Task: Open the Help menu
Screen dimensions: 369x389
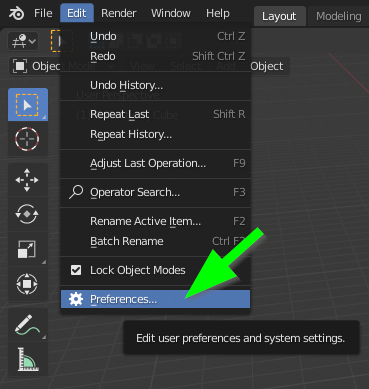Action: click(218, 13)
